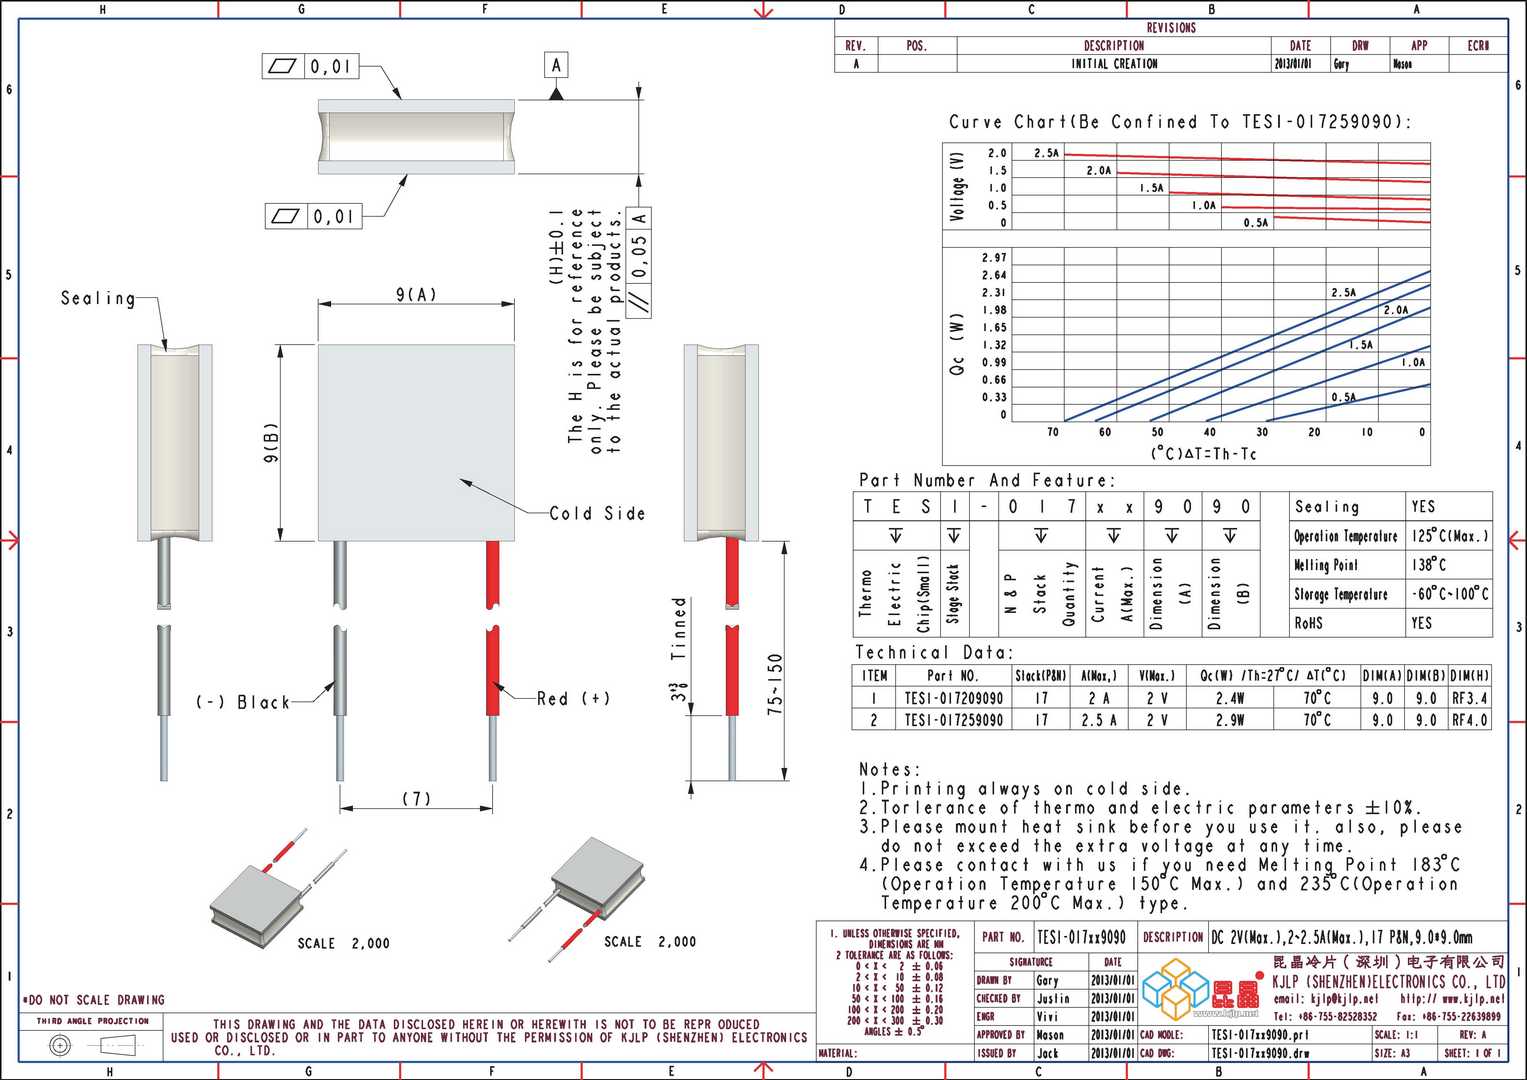1527x1080 pixels.
Task: Click the 'Red (+)' wire label
Action: coord(573,698)
